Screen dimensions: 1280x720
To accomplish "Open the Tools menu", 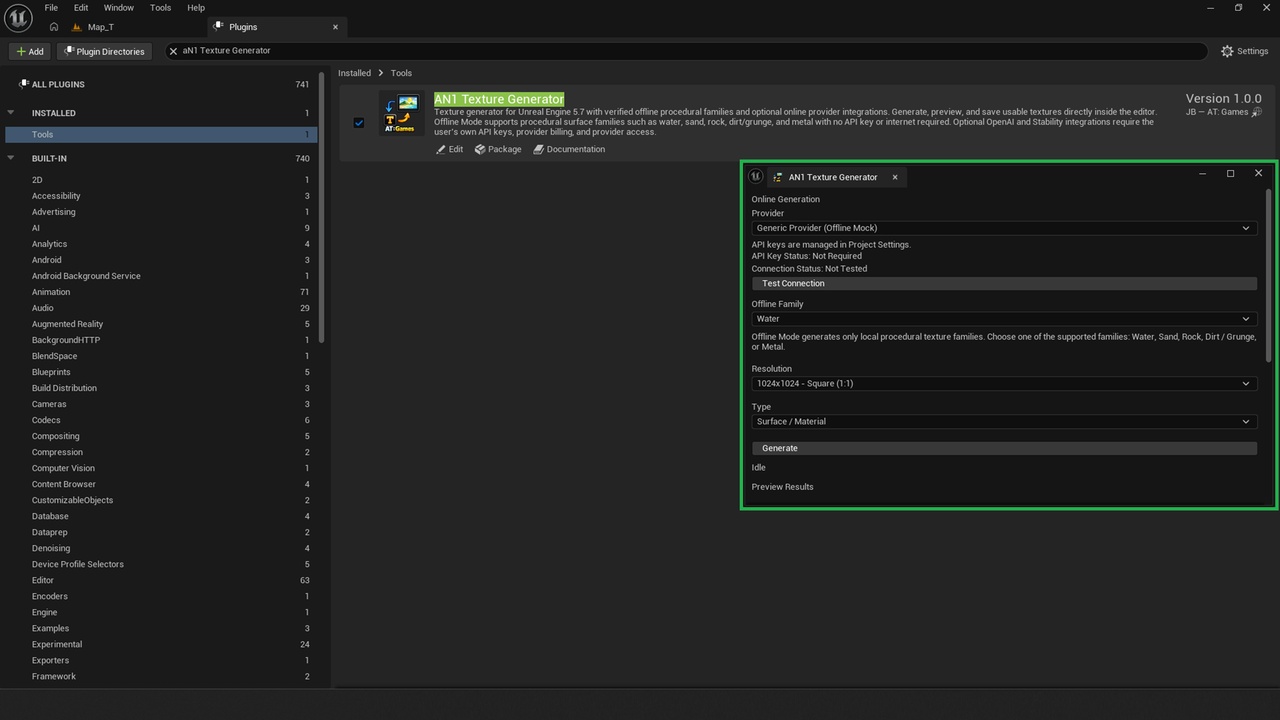I will coord(160,8).
